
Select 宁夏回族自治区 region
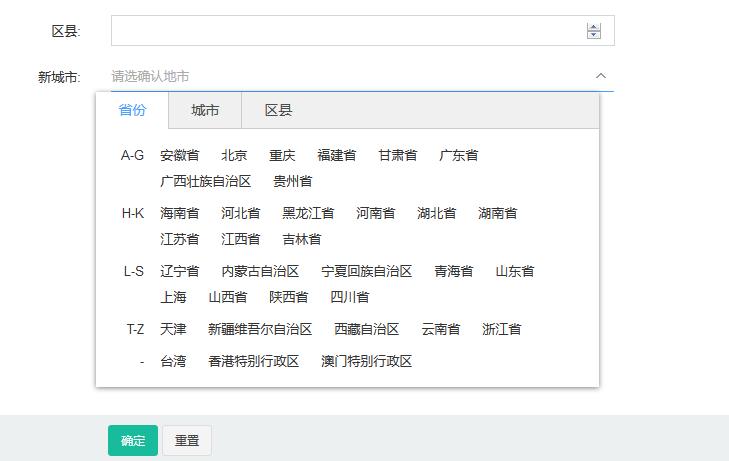366,271
